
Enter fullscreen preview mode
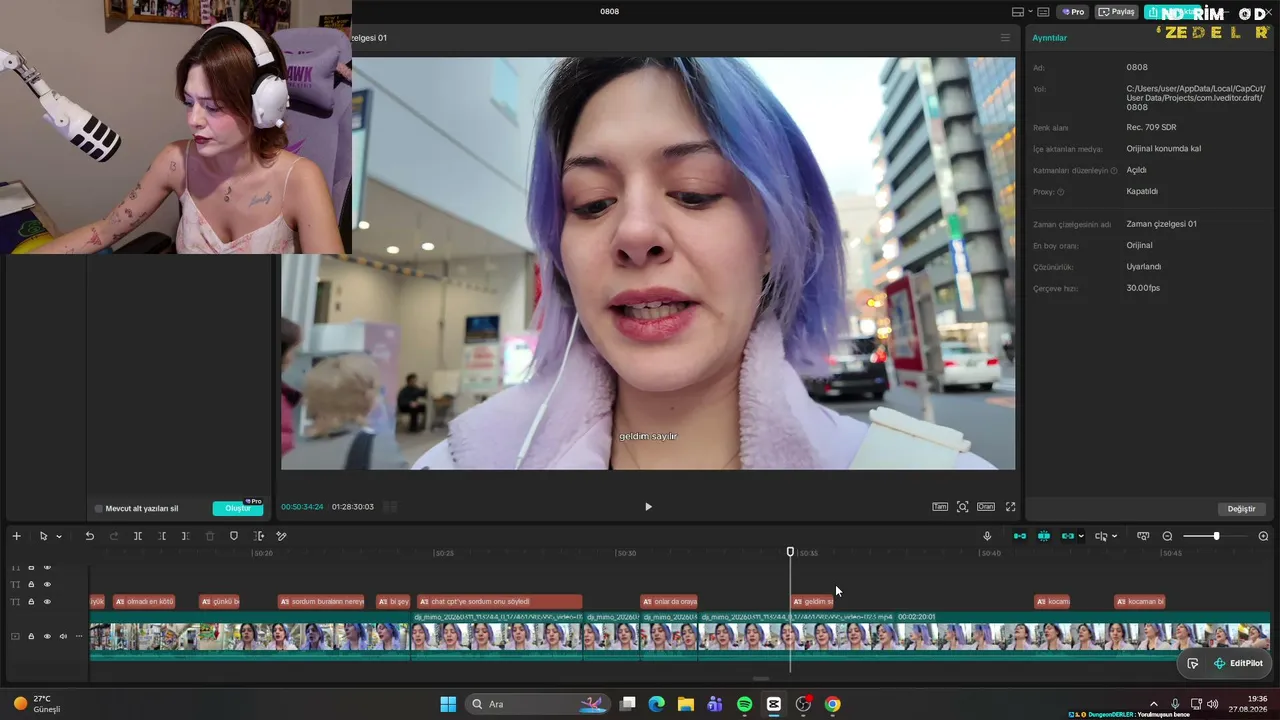click(x=1010, y=507)
